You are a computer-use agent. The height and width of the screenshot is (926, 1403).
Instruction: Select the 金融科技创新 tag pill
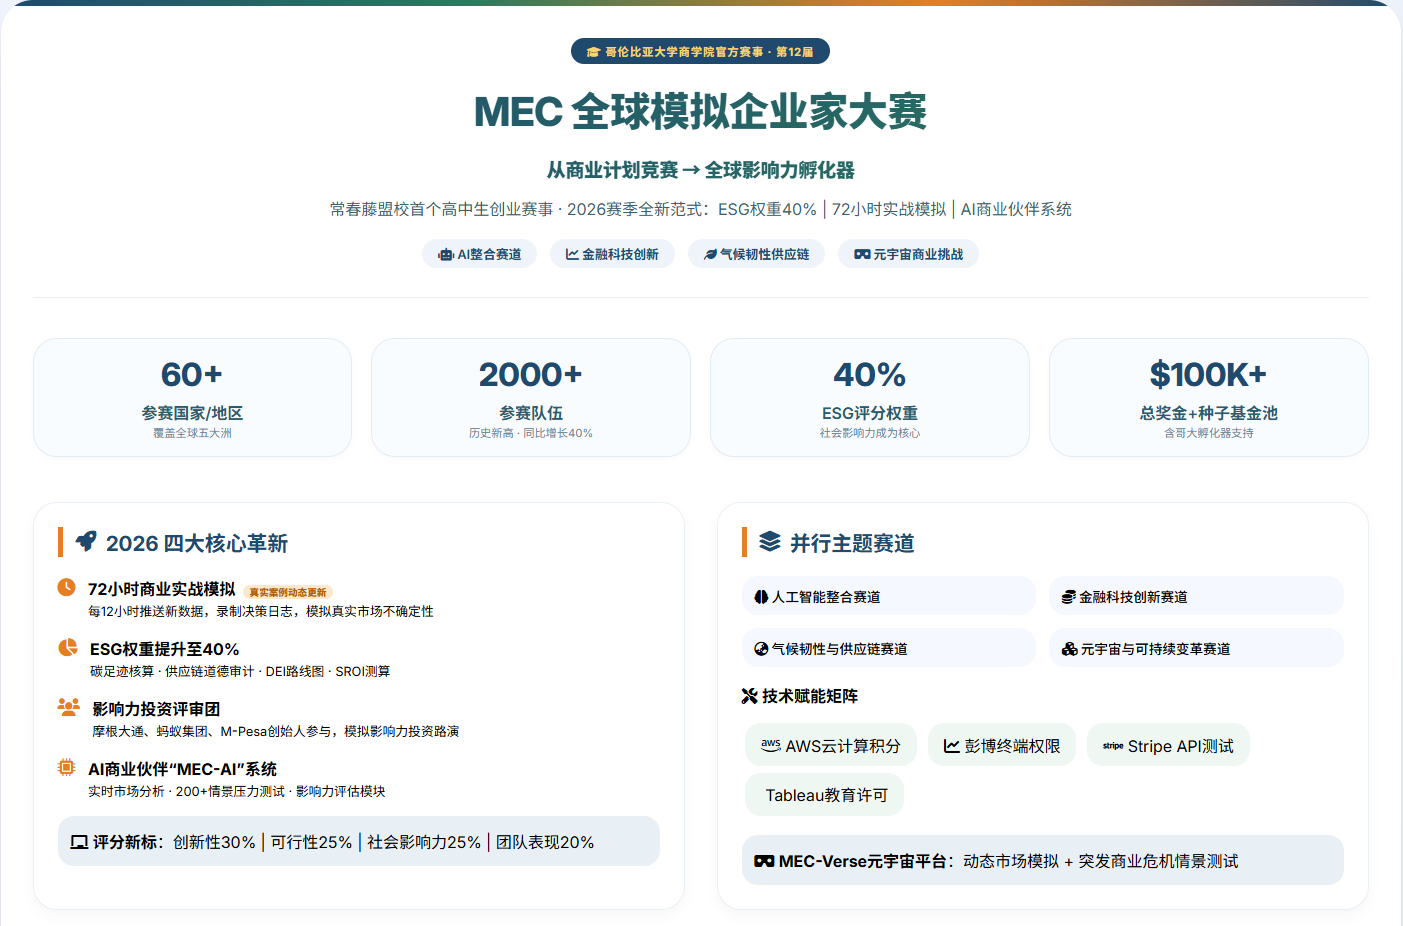612,254
